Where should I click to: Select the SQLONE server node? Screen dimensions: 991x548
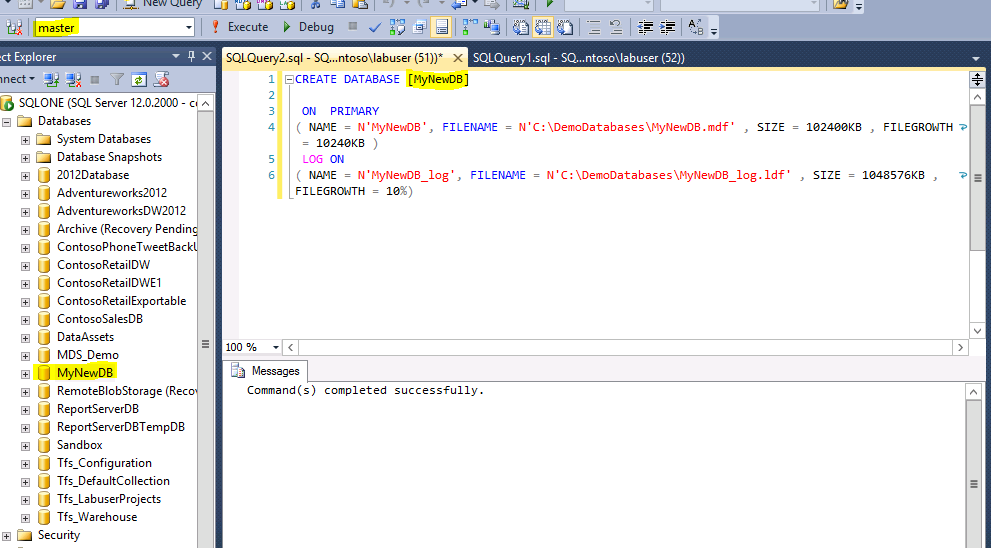[x=107, y=102]
